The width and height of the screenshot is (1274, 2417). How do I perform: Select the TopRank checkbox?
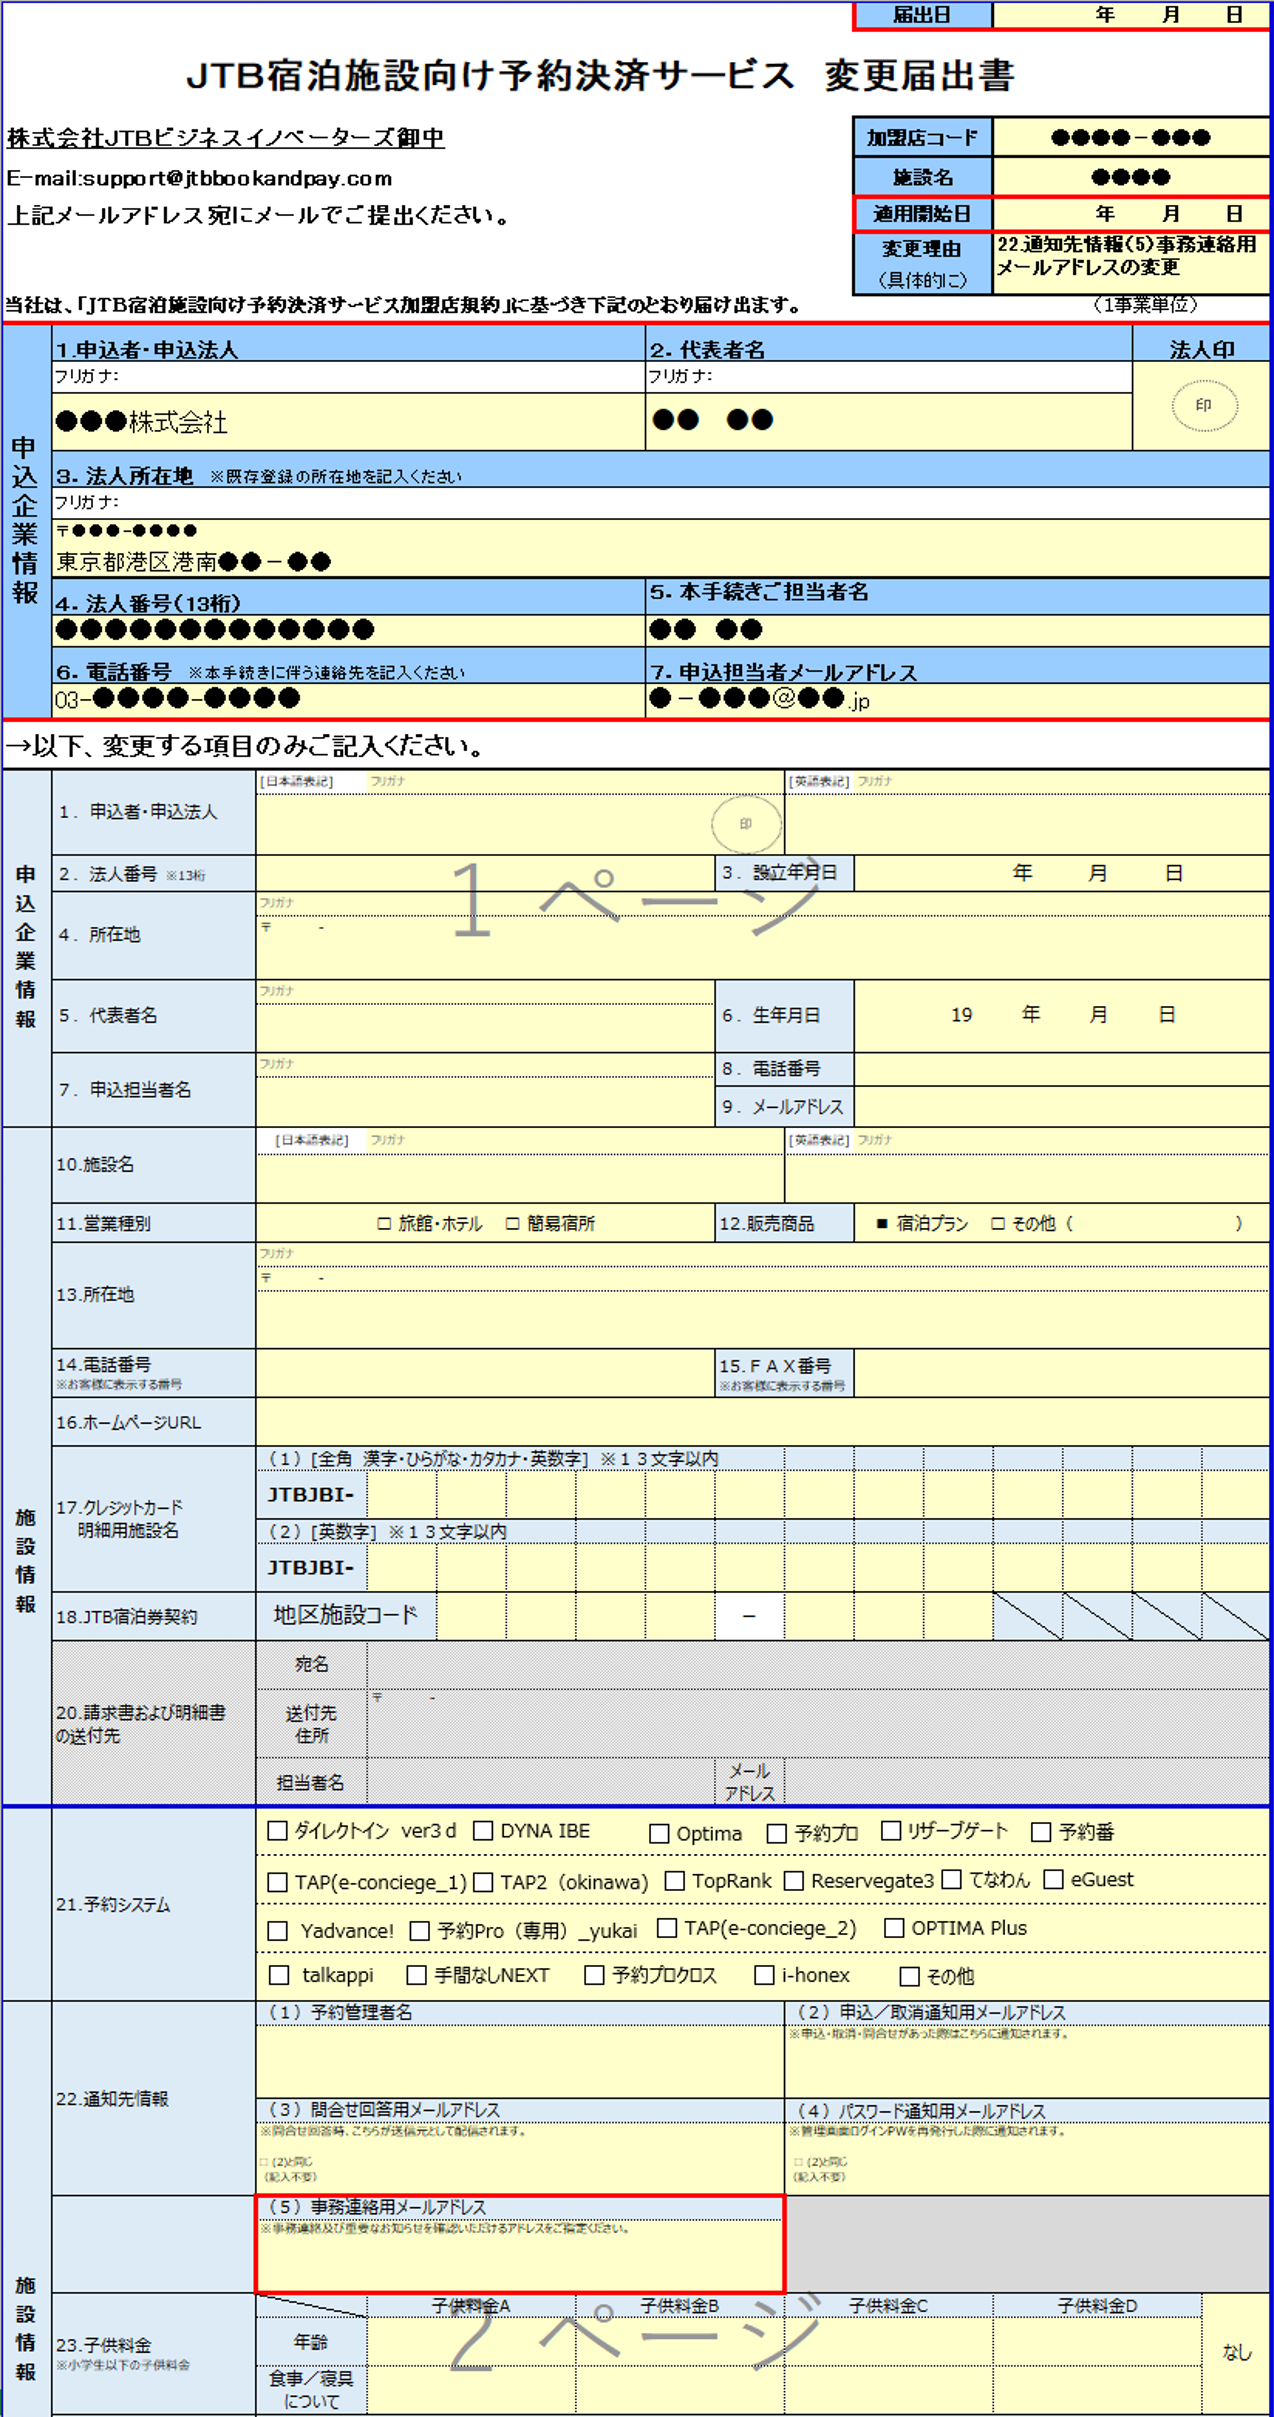coord(675,1881)
